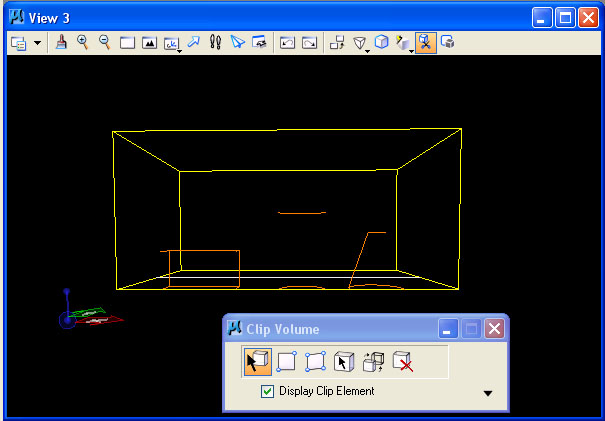605x421 pixels.
Task: Go to View Previous
Action: [x=287, y=42]
